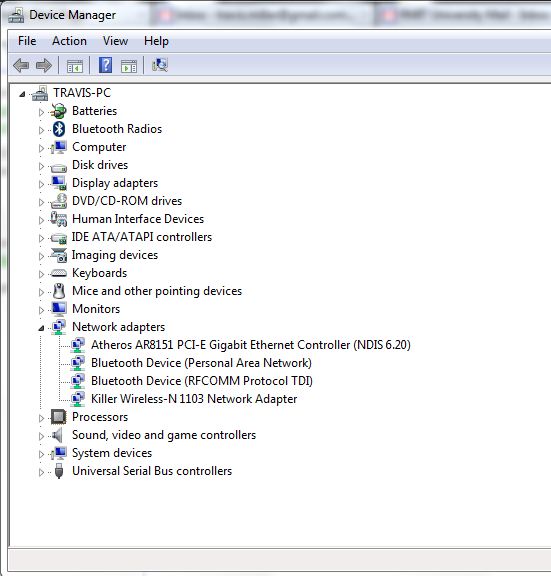Click the Universal Serial Bus plug icon
Image resolution: width=551 pixels, height=576 pixels.
[x=59, y=471]
